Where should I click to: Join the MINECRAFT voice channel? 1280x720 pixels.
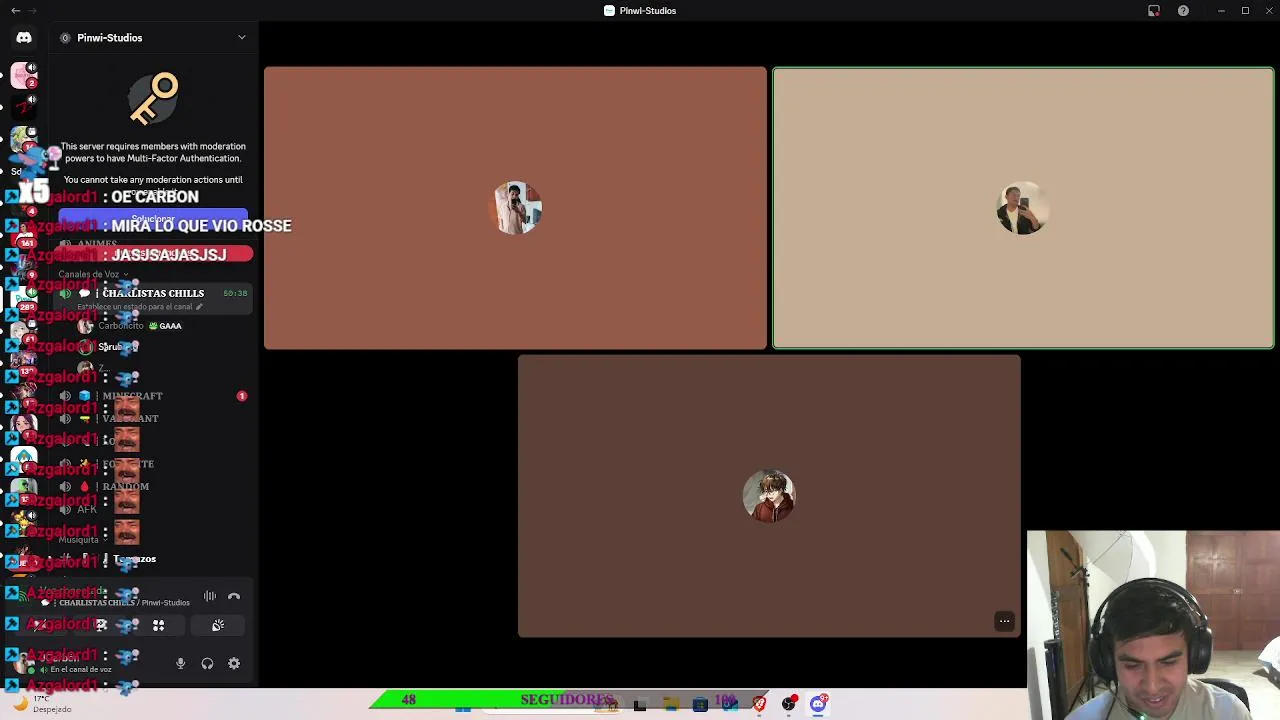coord(132,396)
